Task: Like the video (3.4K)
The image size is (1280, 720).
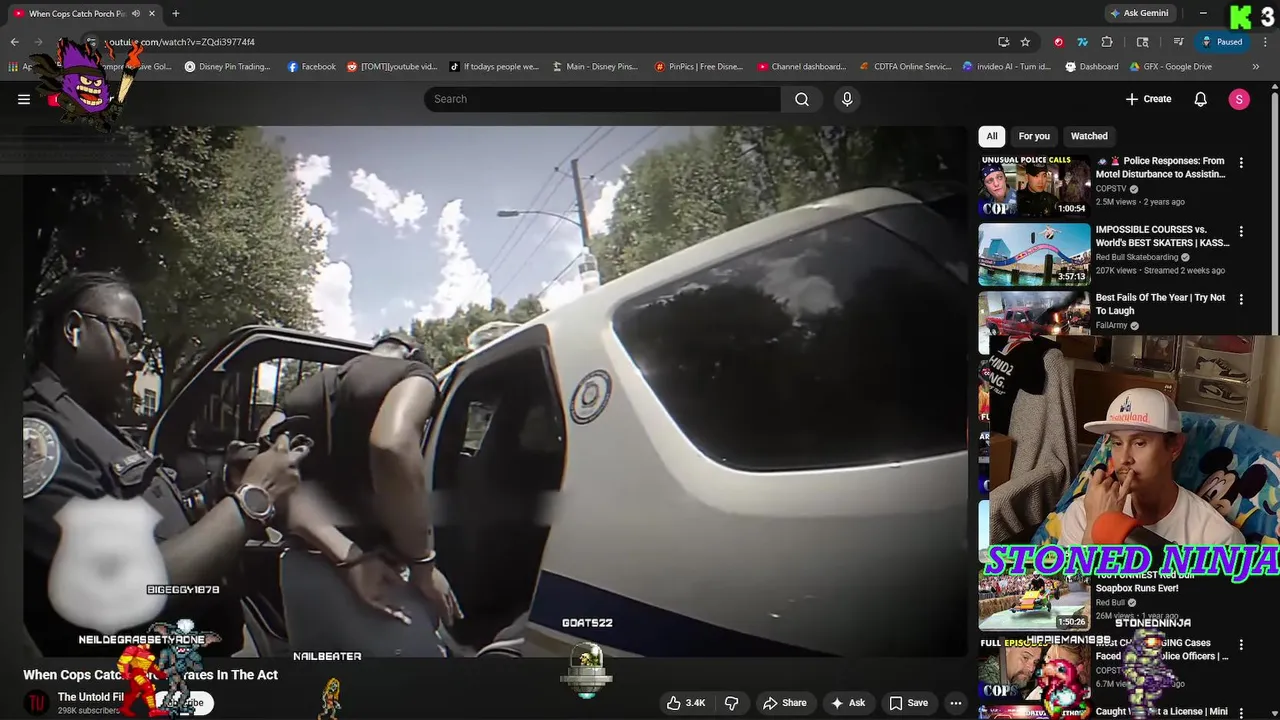Action: 686,703
